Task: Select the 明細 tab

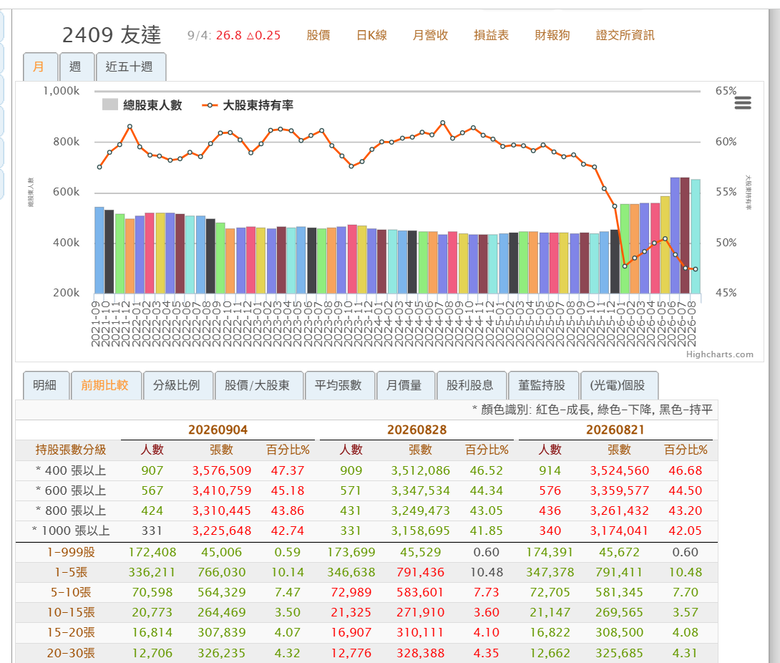Action: coord(45,385)
